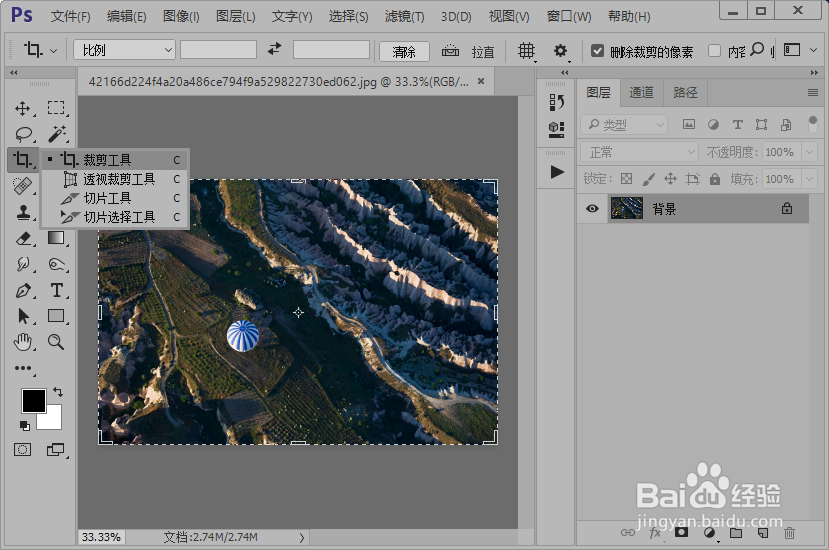Select the Path Selection tool
Image resolution: width=829 pixels, height=550 pixels.
(x=23, y=316)
